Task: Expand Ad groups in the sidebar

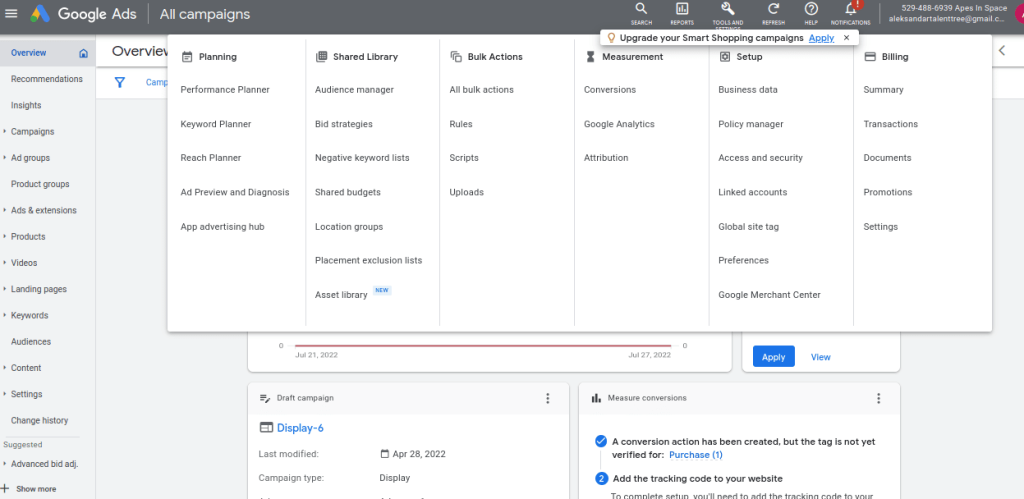Action: [x=5, y=157]
